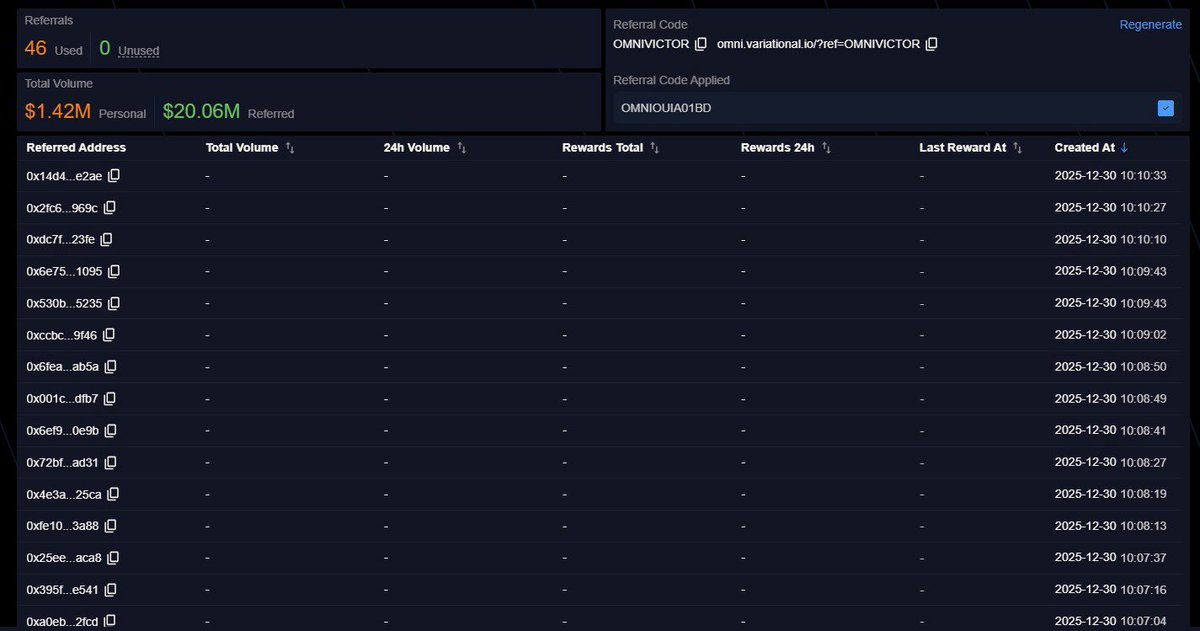This screenshot has width=1200, height=631.
Task: Copy address 0x395f...e541
Action: [111, 589]
